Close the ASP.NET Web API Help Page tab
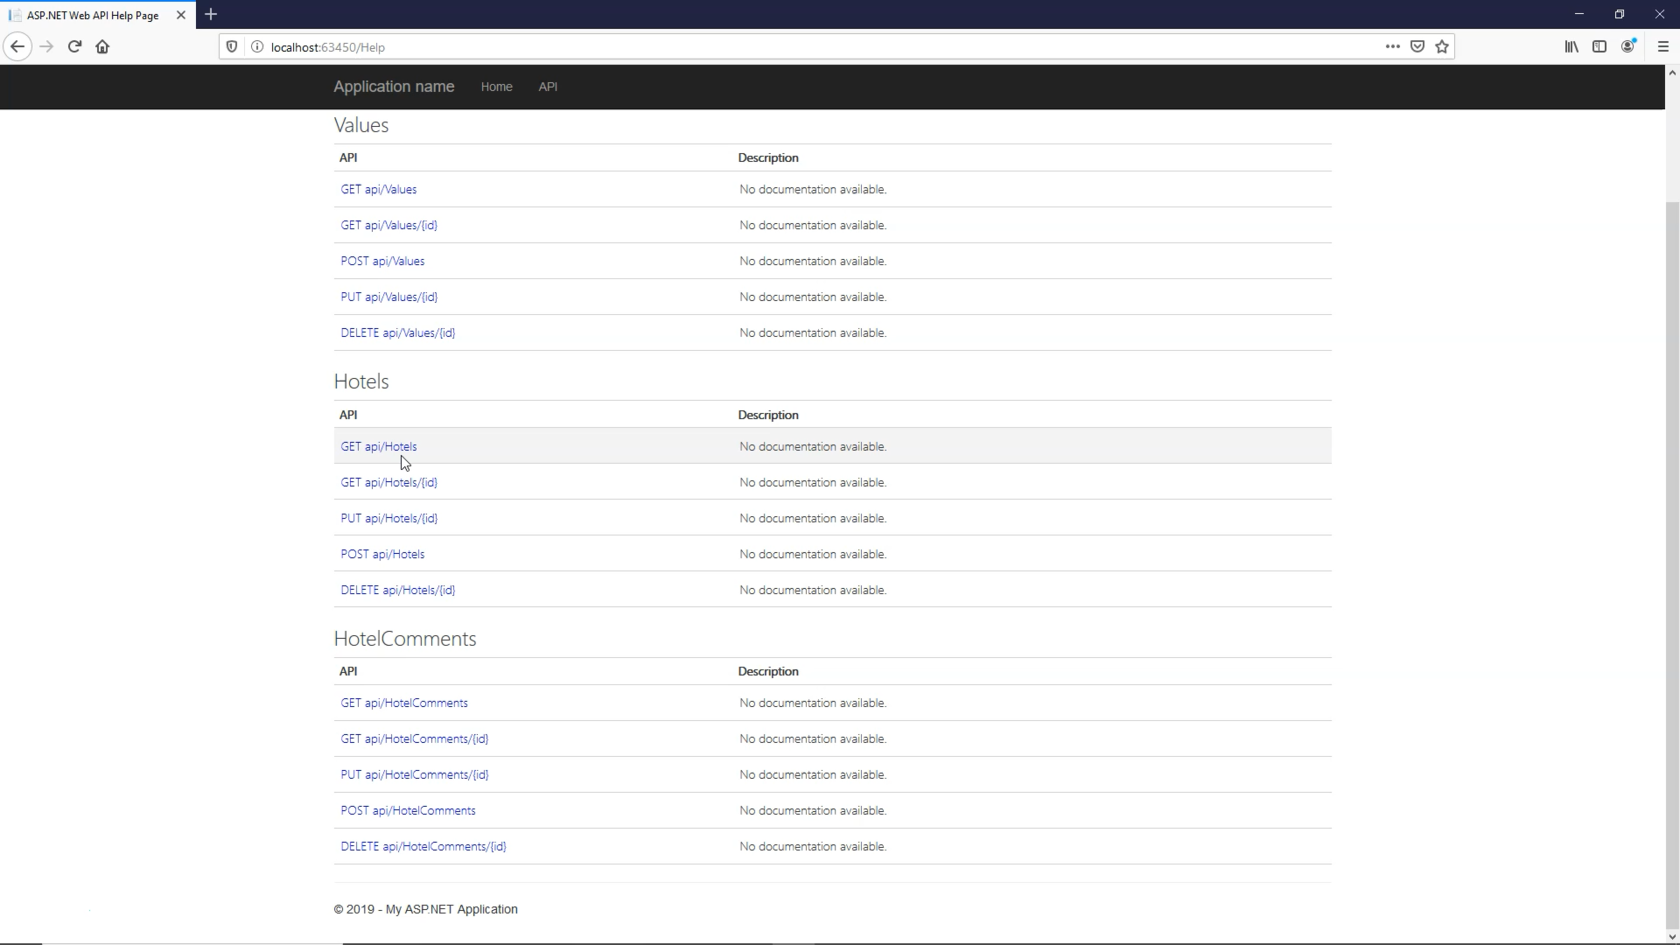This screenshot has width=1680, height=945. coord(181,15)
